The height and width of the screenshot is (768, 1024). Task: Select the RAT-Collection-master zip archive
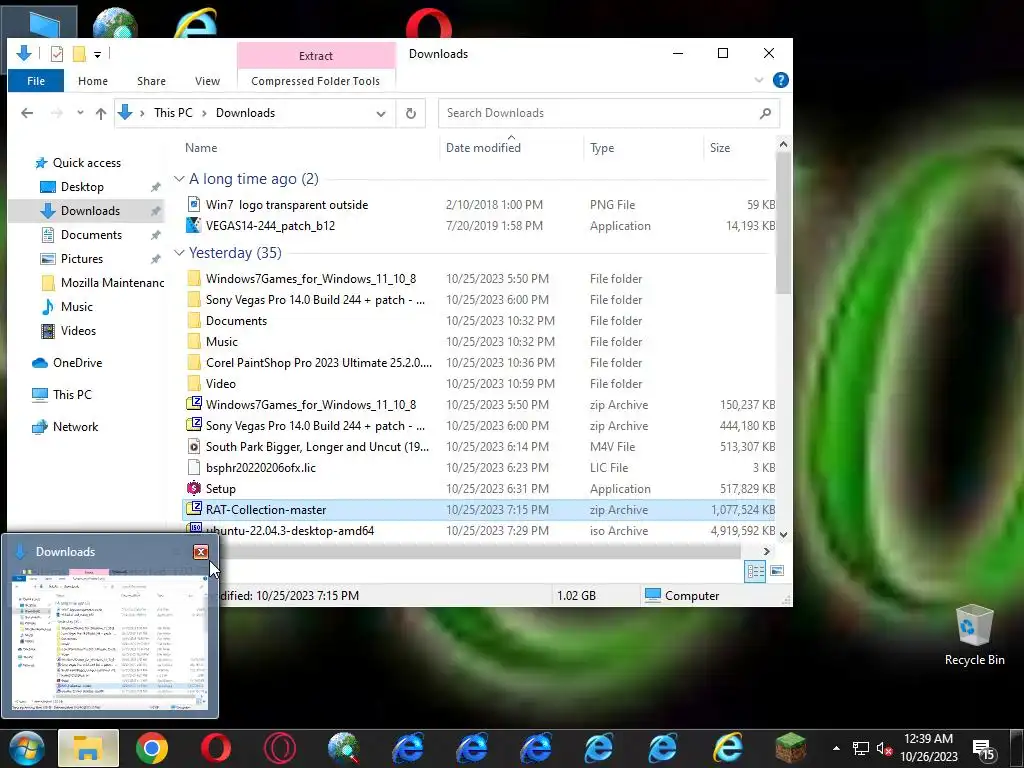pyautogui.click(x=266, y=509)
